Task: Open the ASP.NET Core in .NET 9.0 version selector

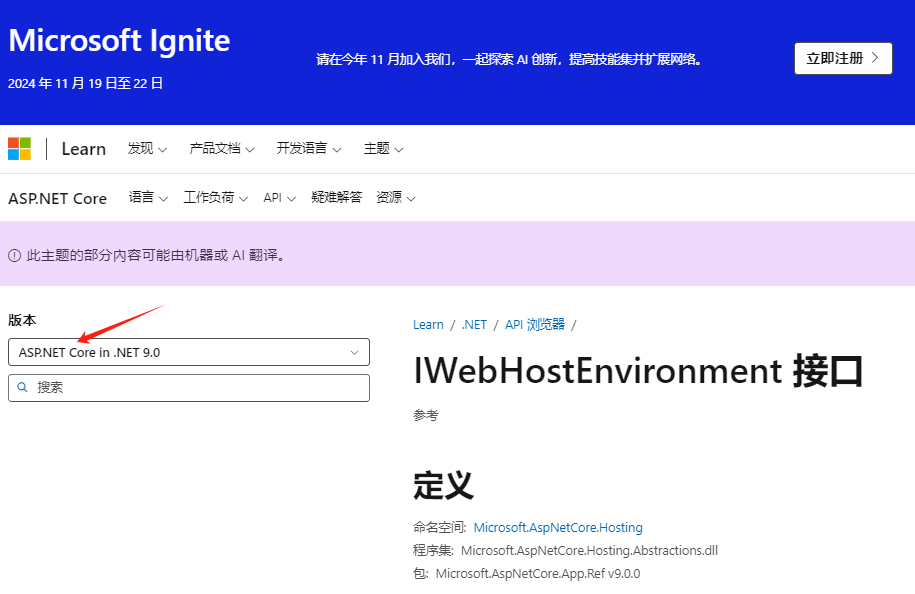Action: [188, 352]
